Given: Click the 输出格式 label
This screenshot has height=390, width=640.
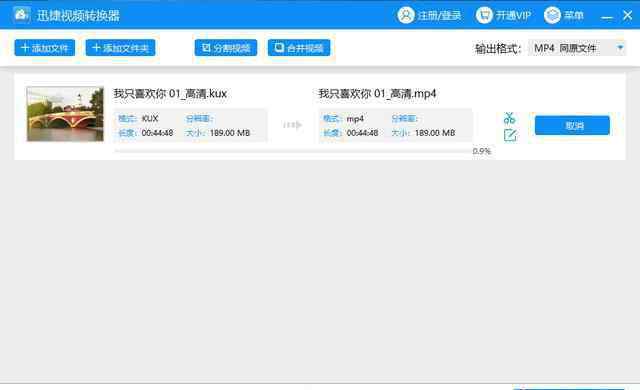Looking at the screenshot, I should (x=498, y=49).
